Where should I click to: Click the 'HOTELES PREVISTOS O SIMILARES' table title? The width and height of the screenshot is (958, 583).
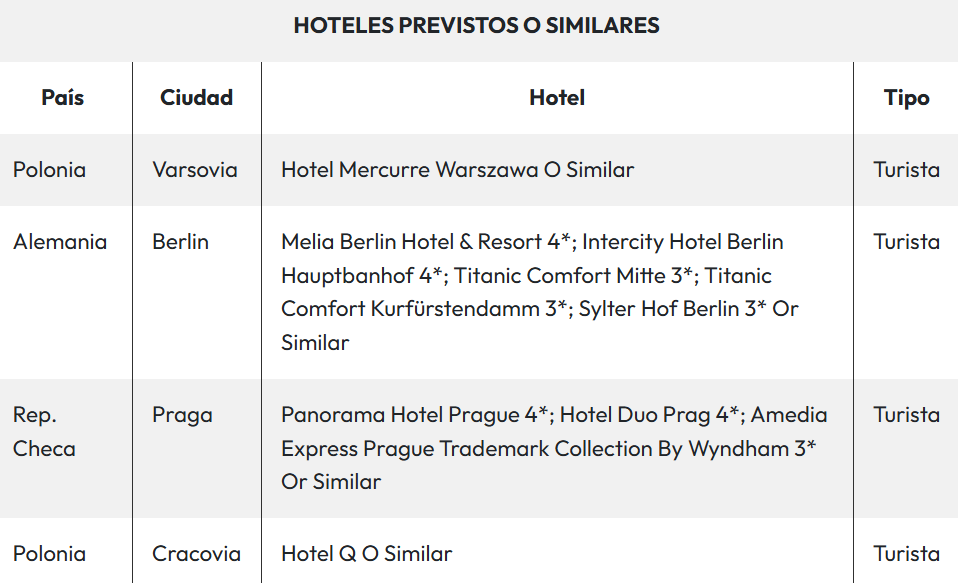click(x=477, y=26)
